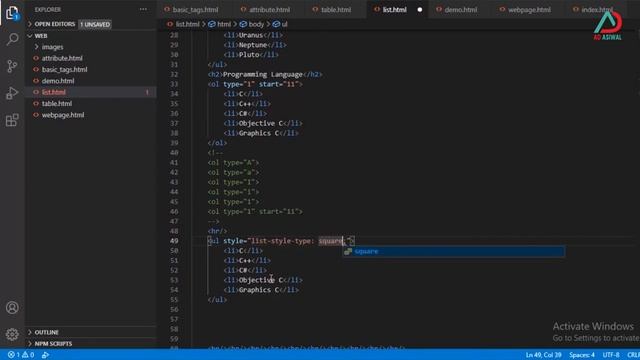This screenshot has height=360, width=640.
Task: Click the Programming Language heading line
Action: point(265,74)
